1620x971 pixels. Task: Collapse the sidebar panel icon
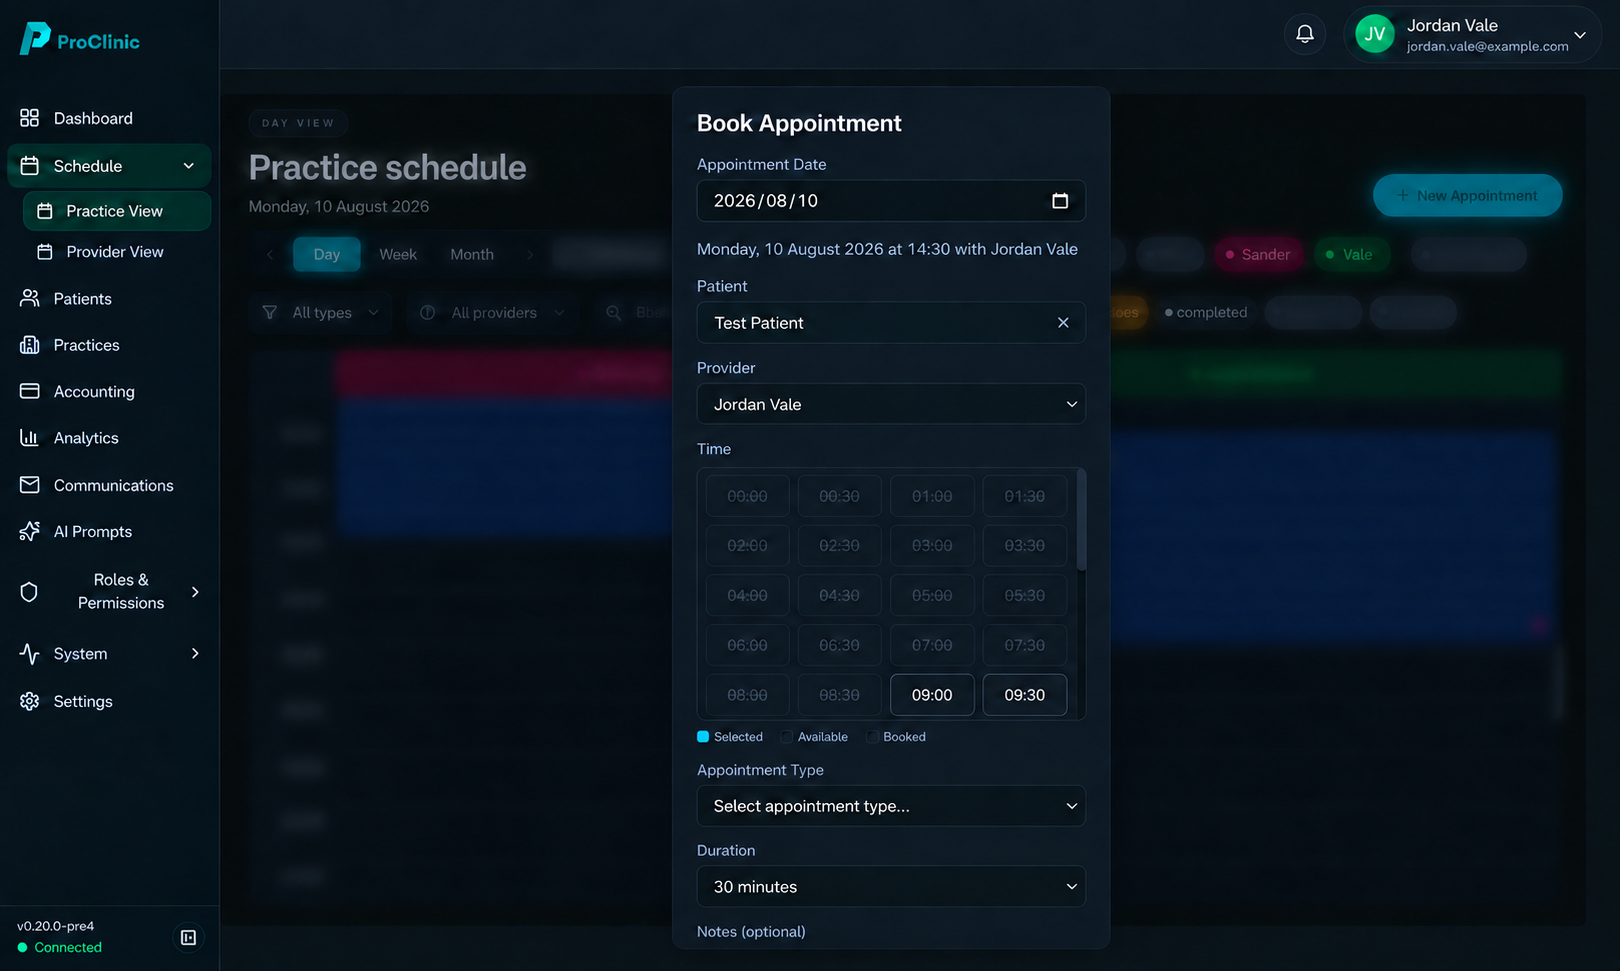tap(188, 937)
